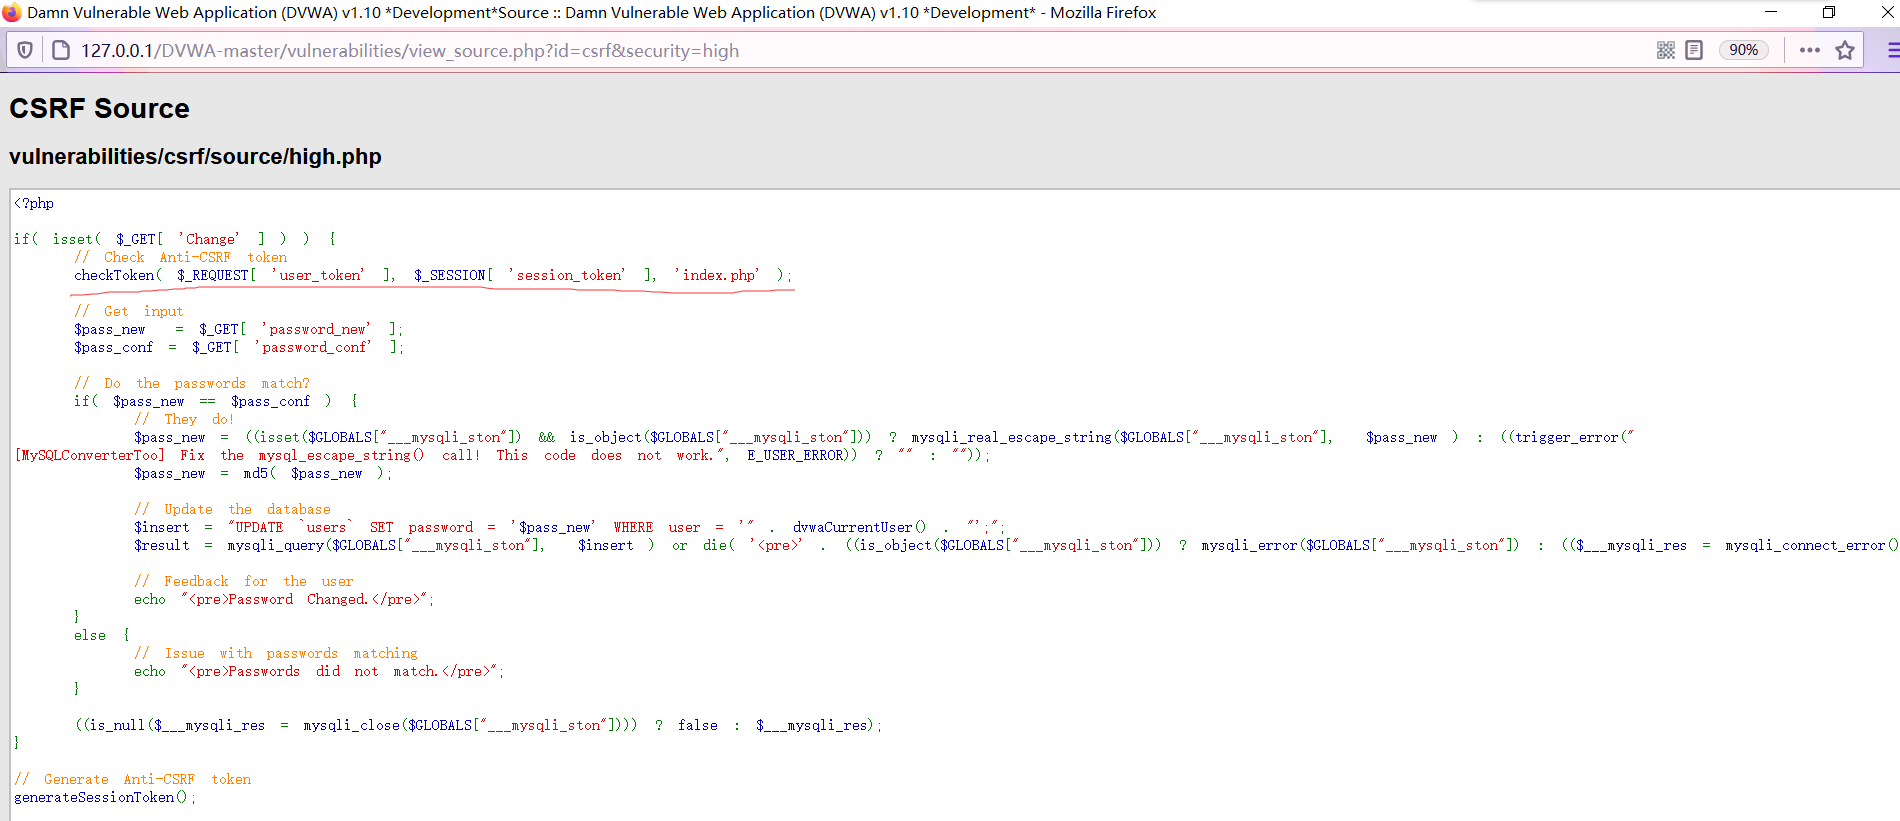Click the checkToken function call line

[433, 275]
